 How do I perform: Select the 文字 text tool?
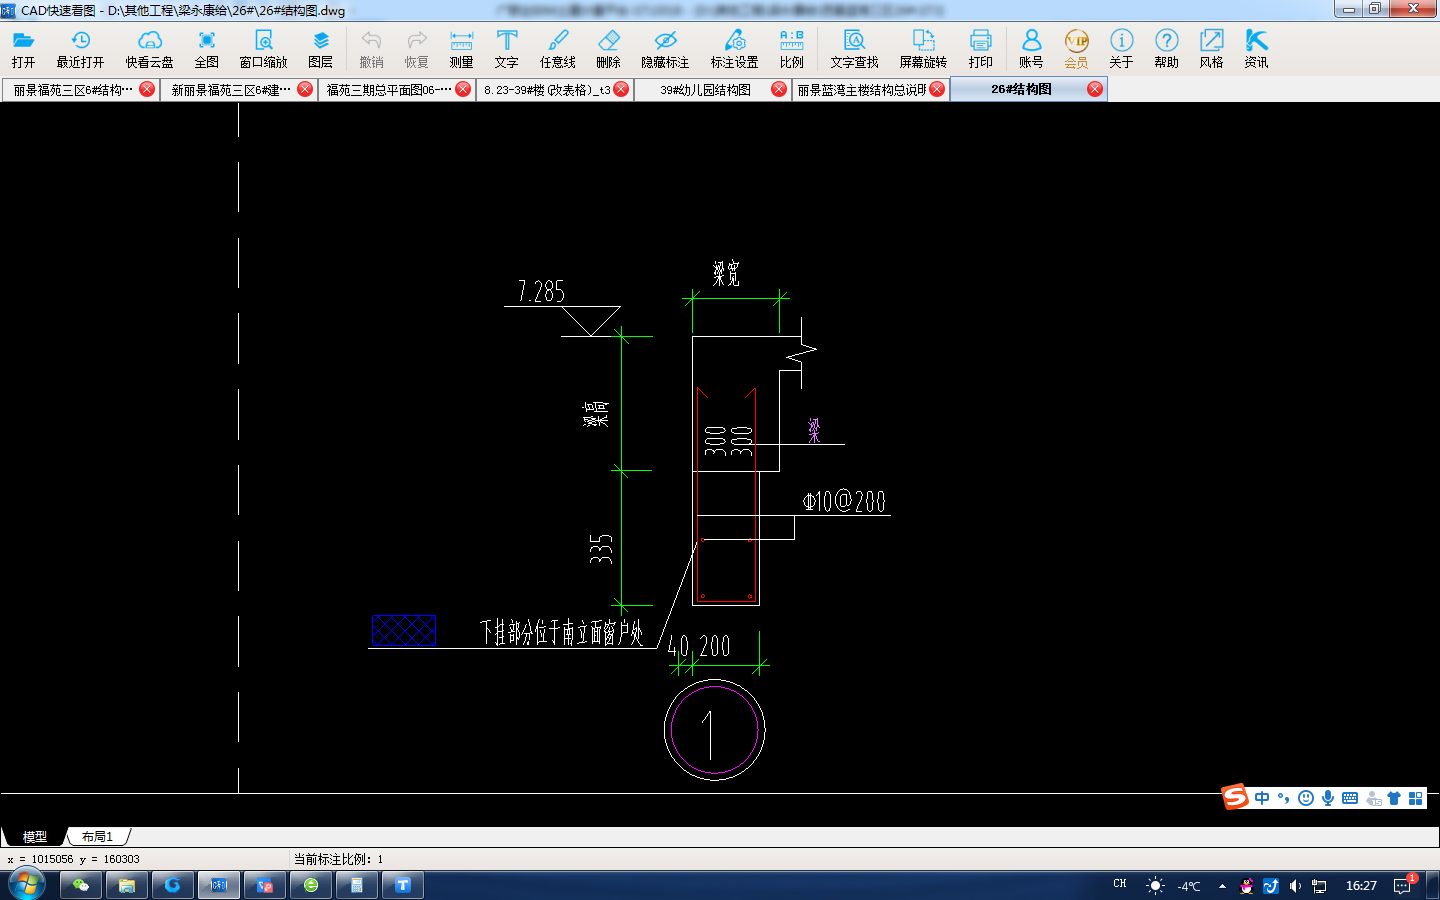506,48
